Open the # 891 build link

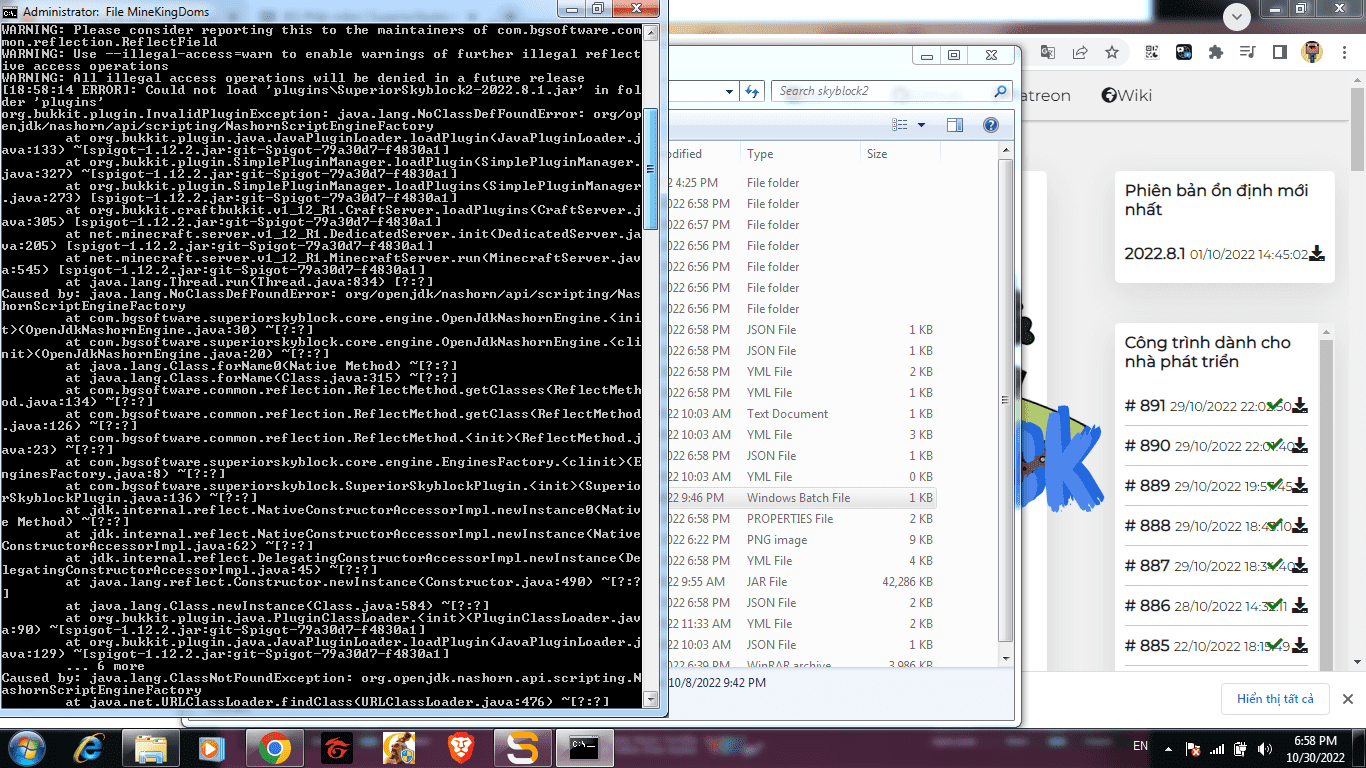click(x=1145, y=405)
